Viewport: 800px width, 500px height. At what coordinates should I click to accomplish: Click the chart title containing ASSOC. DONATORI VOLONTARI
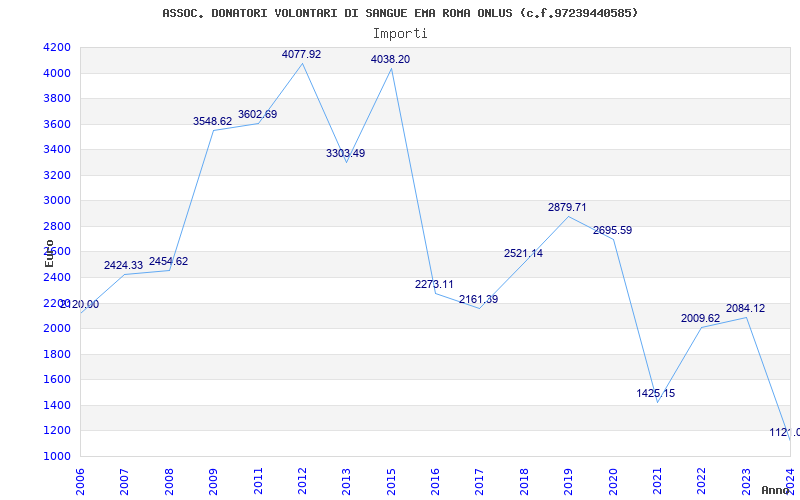click(400, 13)
